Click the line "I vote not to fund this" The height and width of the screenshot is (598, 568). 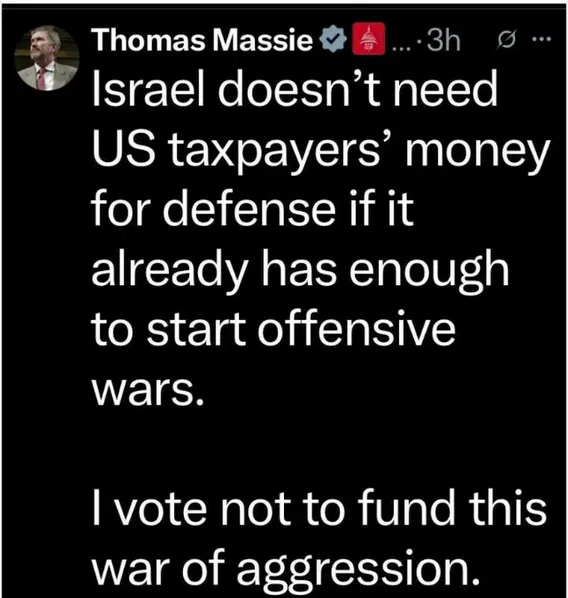[319, 508]
